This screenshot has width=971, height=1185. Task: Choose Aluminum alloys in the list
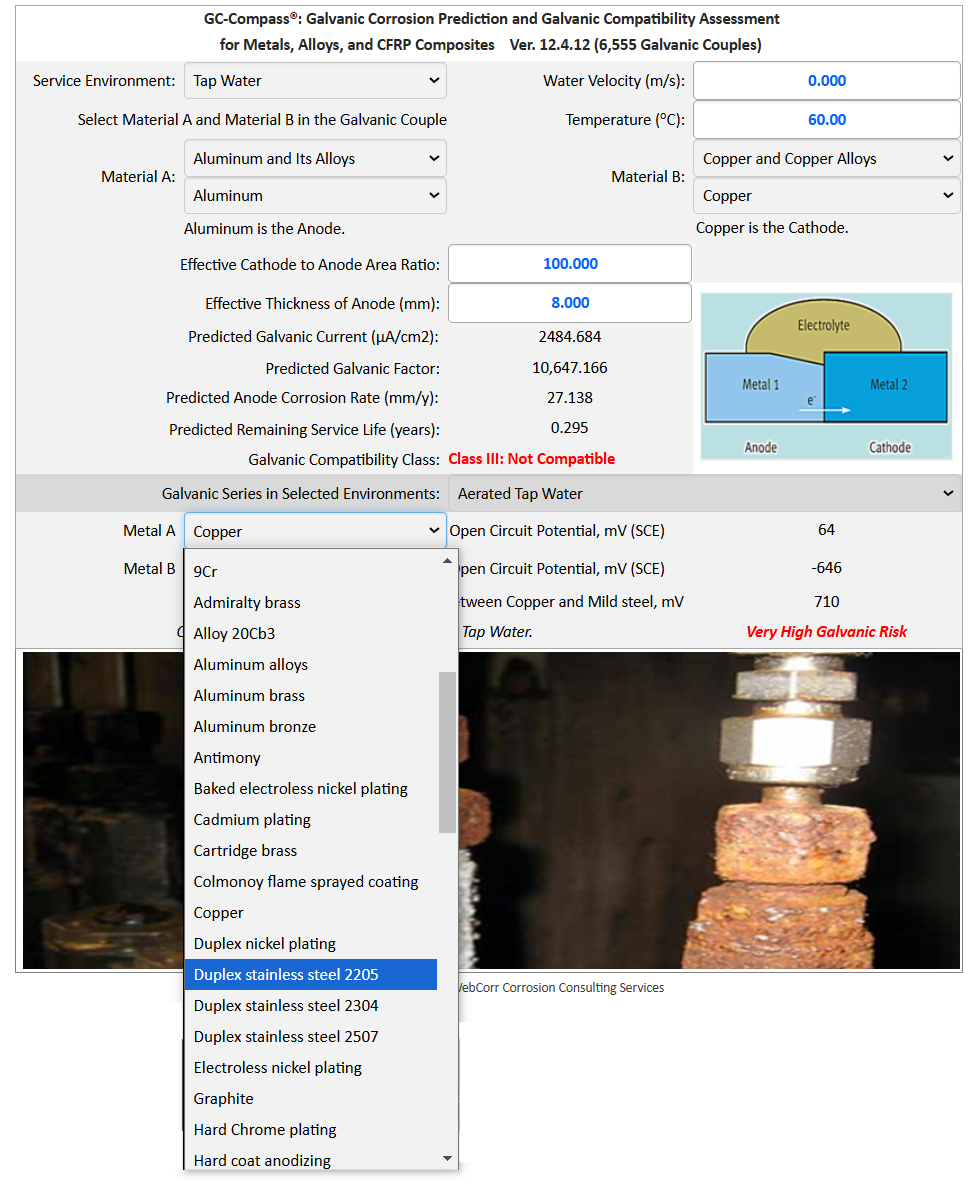311,664
